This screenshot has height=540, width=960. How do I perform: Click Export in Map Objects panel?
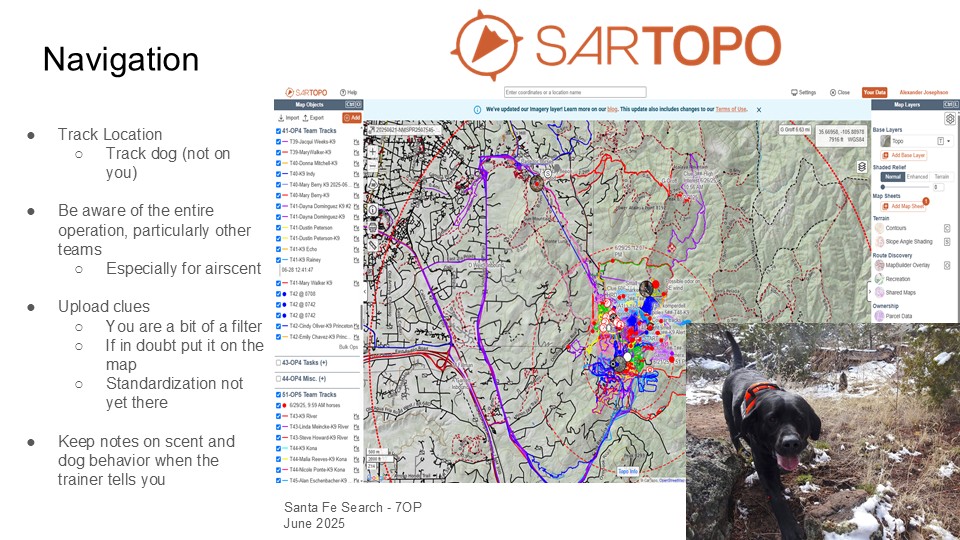(x=313, y=118)
